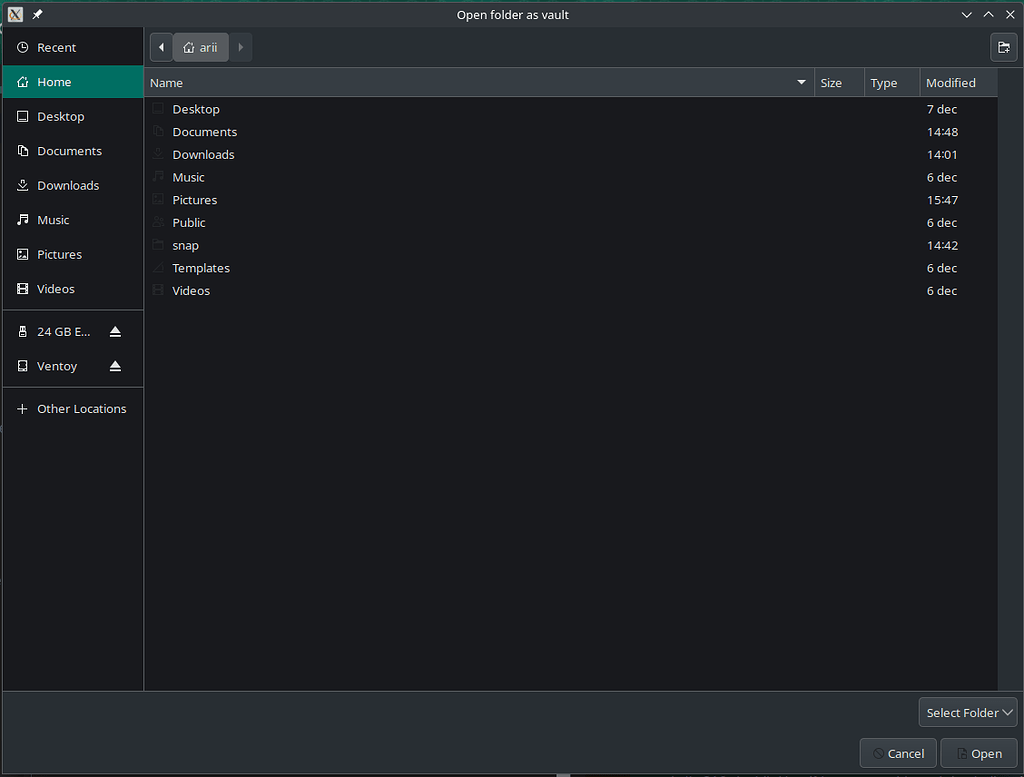The width and height of the screenshot is (1024, 777).
Task: Navigate forward with the right arrow
Action: point(240,47)
